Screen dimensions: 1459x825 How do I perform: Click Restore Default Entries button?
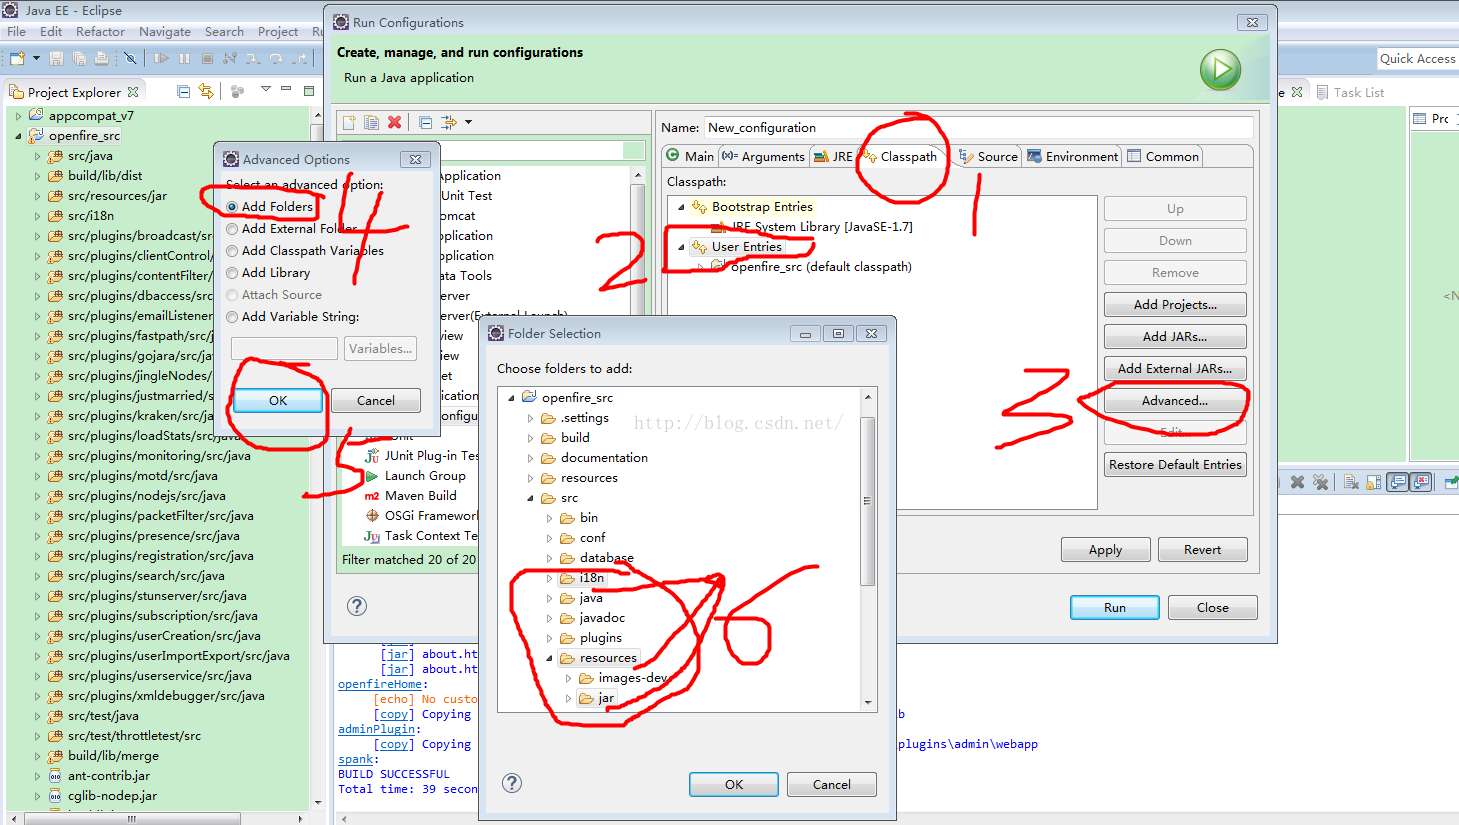tap(1175, 464)
